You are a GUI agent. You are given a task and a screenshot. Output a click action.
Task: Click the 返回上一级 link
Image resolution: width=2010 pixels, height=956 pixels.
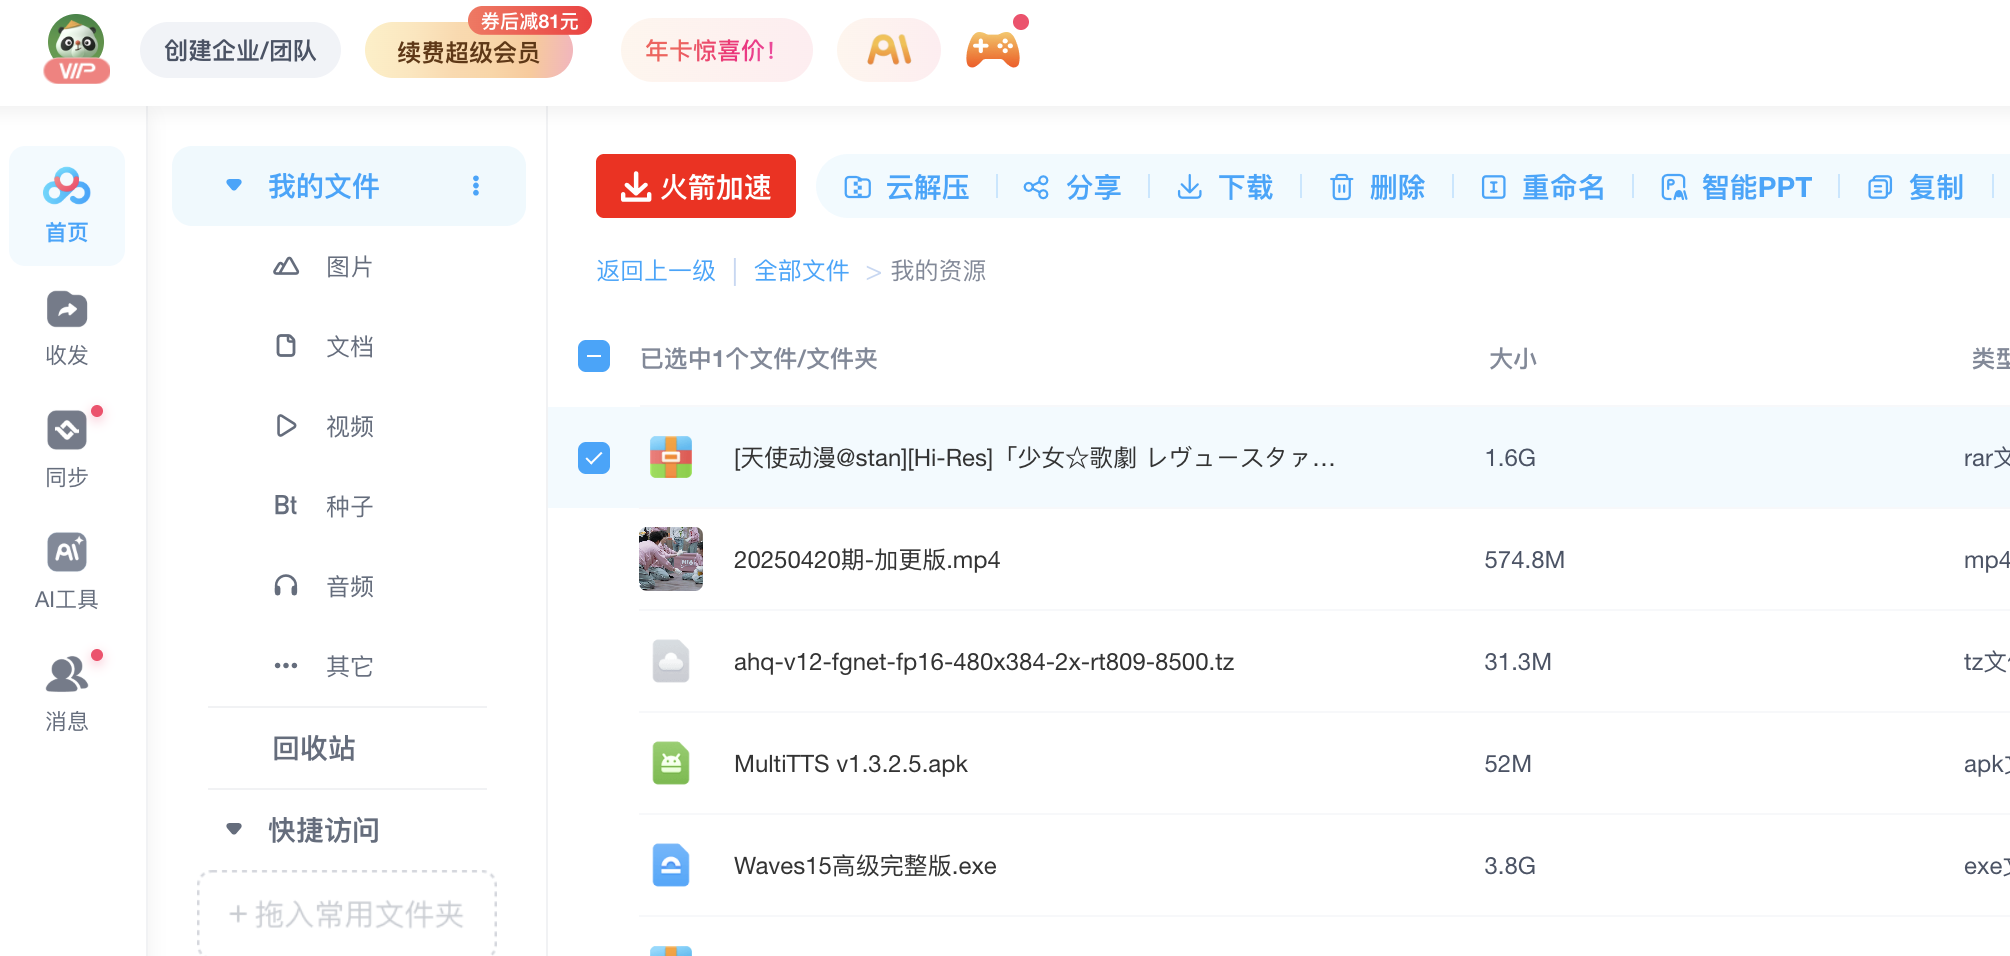(x=656, y=271)
